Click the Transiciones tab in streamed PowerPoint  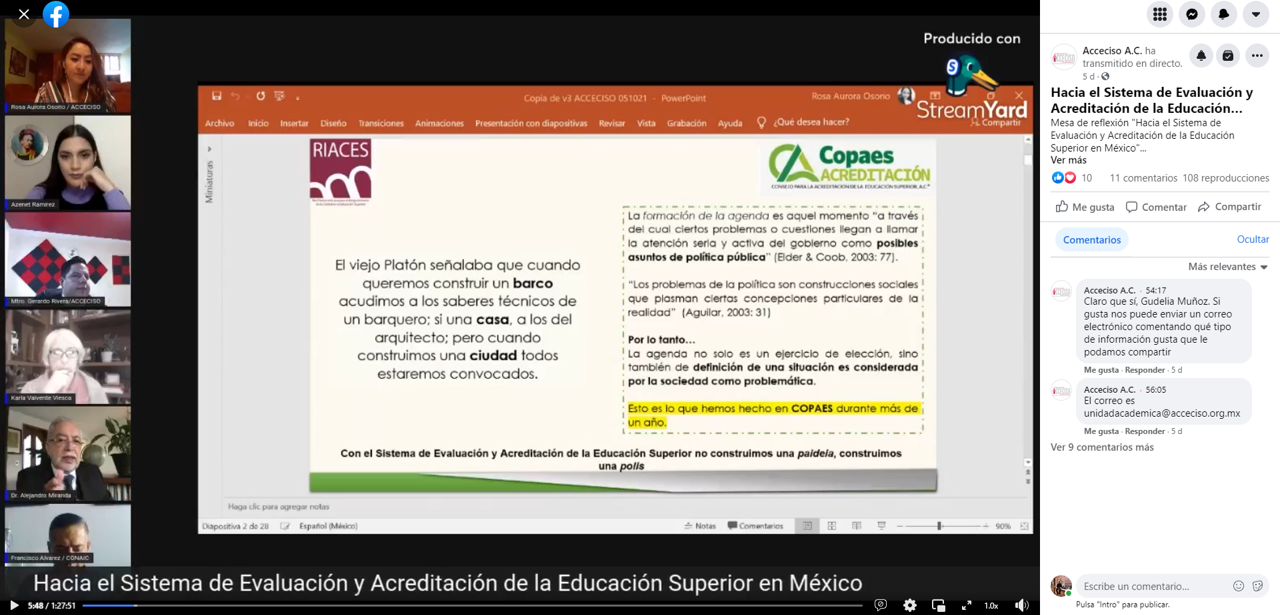(x=381, y=123)
